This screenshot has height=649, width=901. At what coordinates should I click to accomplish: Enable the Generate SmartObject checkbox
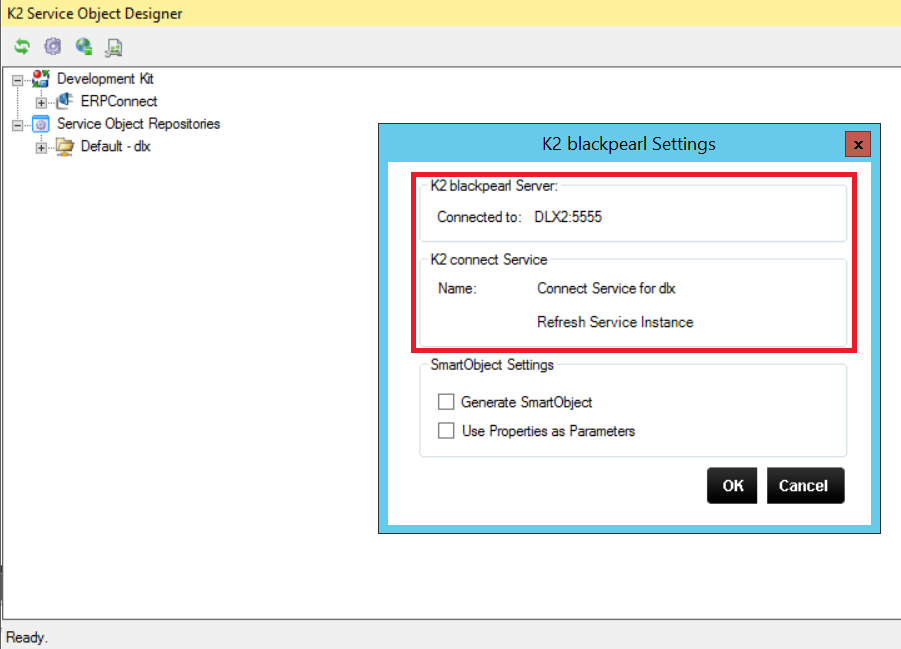click(446, 402)
